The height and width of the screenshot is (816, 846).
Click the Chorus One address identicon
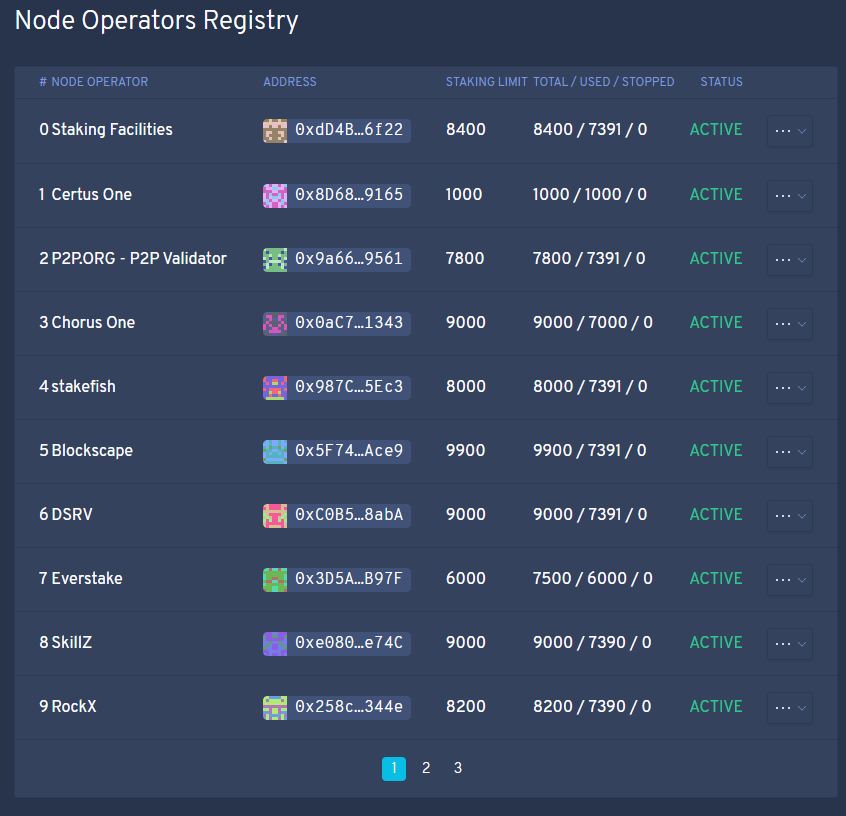click(x=275, y=324)
